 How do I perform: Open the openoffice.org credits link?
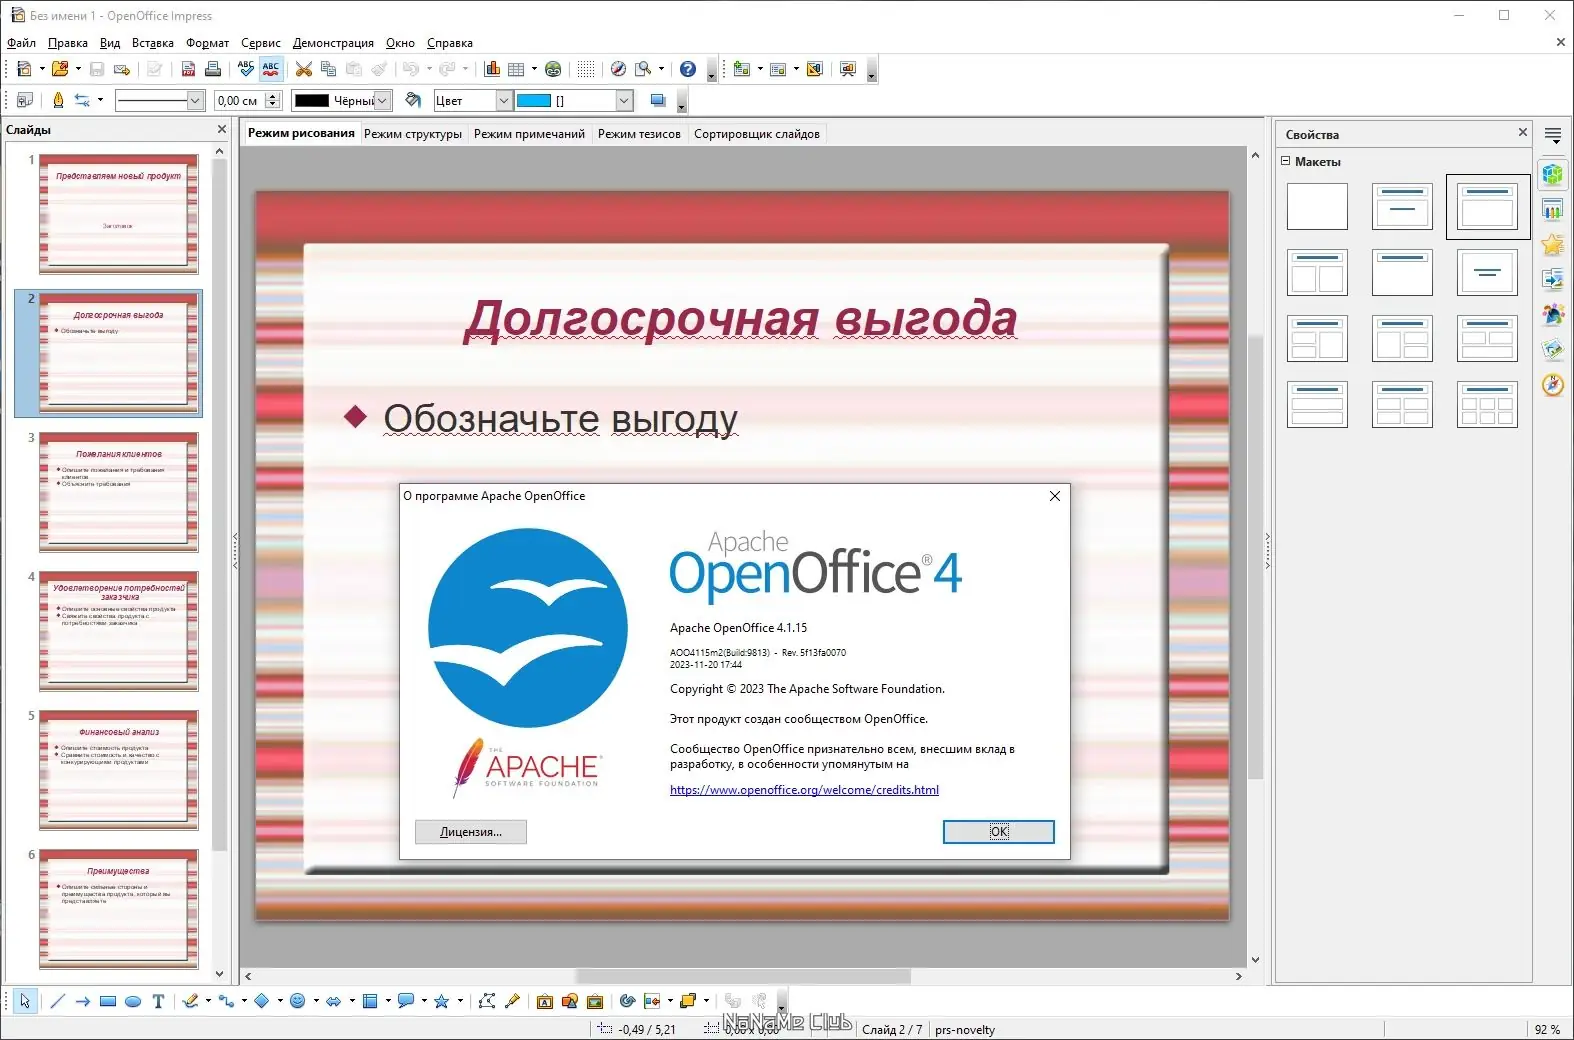point(804,790)
